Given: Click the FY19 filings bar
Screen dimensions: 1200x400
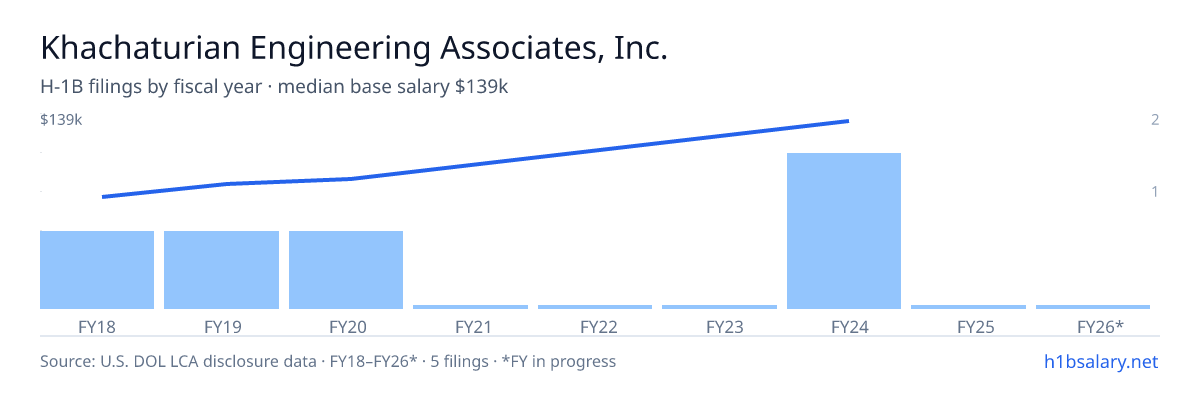Looking at the screenshot, I should pos(221,270).
